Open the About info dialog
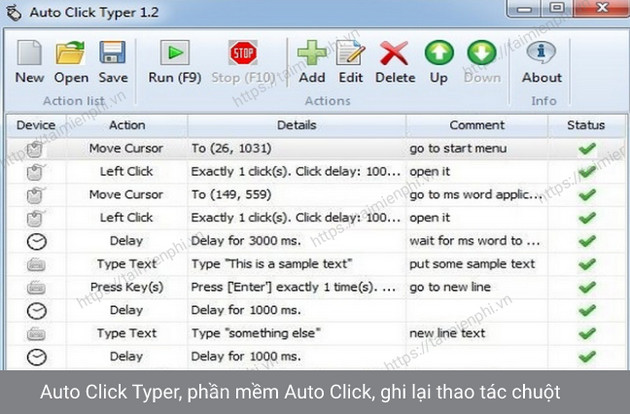This screenshot has height=414, width=630. 542,62
